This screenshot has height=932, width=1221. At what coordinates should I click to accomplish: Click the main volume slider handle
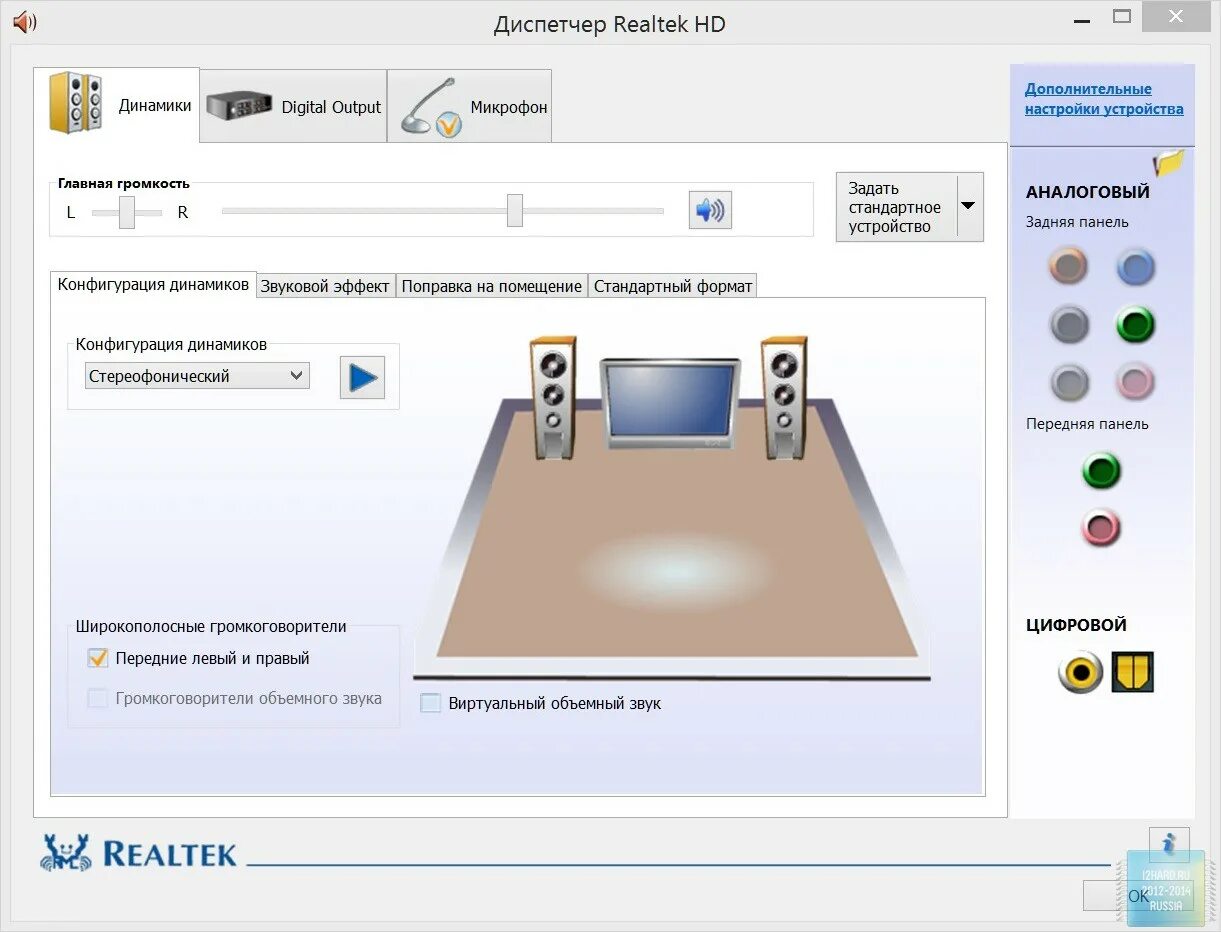514,211
